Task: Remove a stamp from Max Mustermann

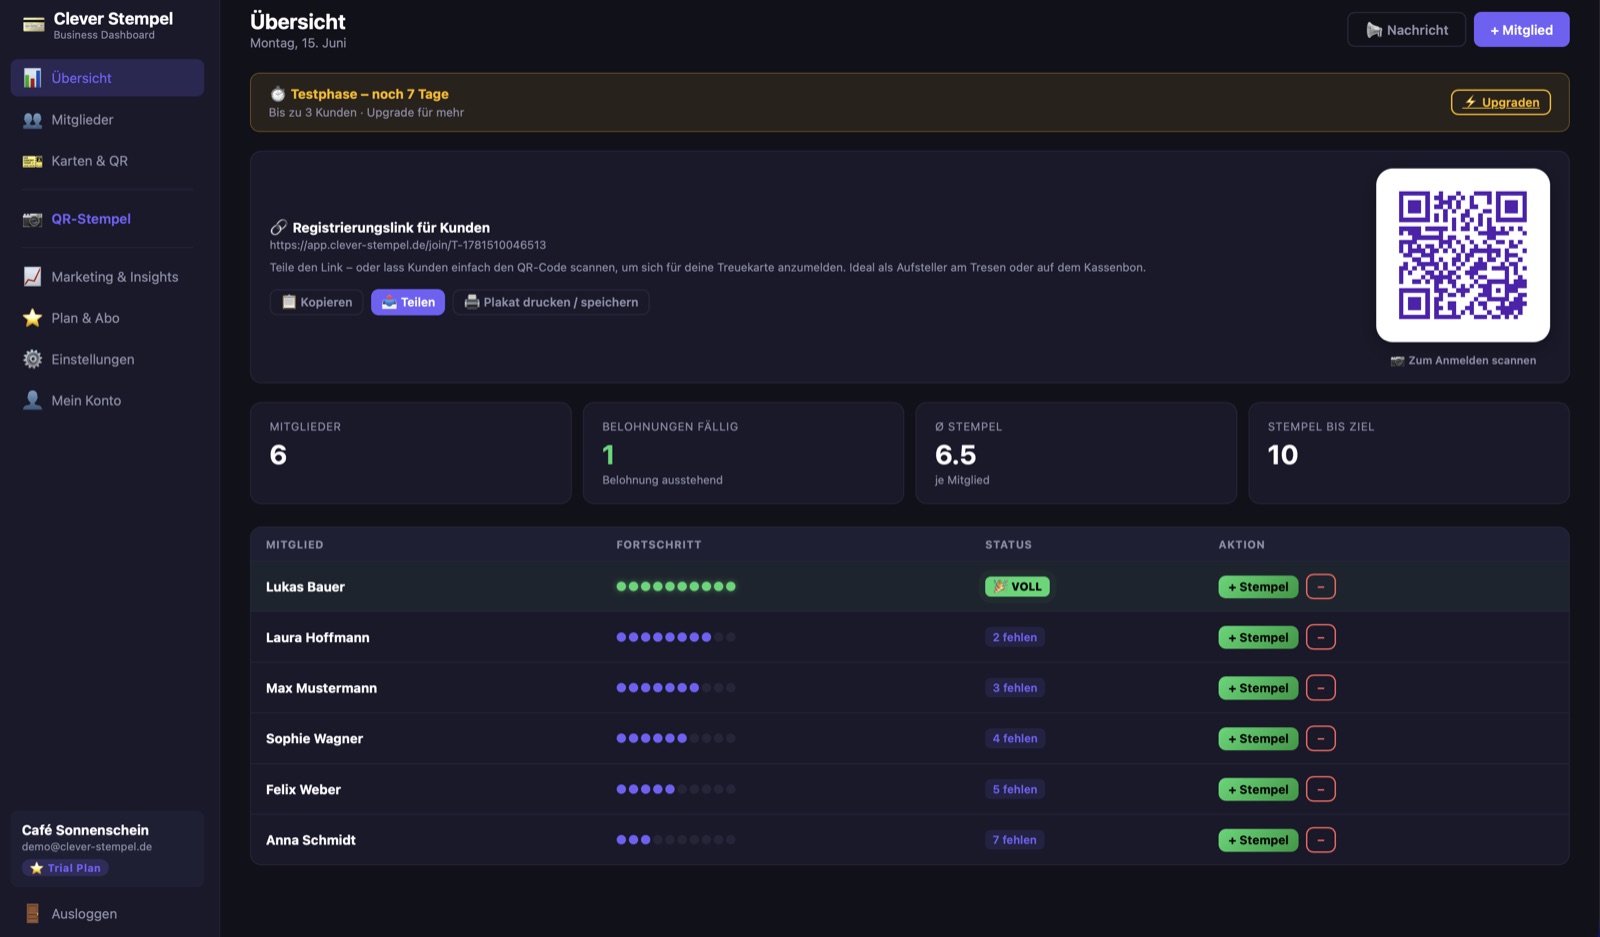Action: [1321, 688]
